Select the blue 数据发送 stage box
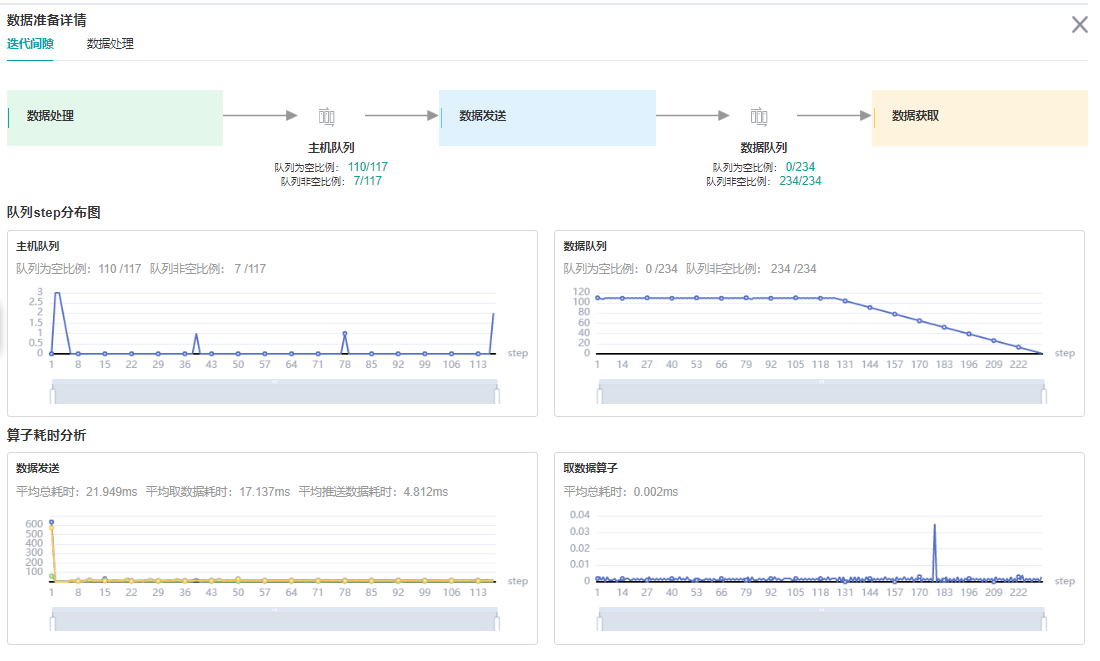This screenshot has width=1100, height=661. 547,118
